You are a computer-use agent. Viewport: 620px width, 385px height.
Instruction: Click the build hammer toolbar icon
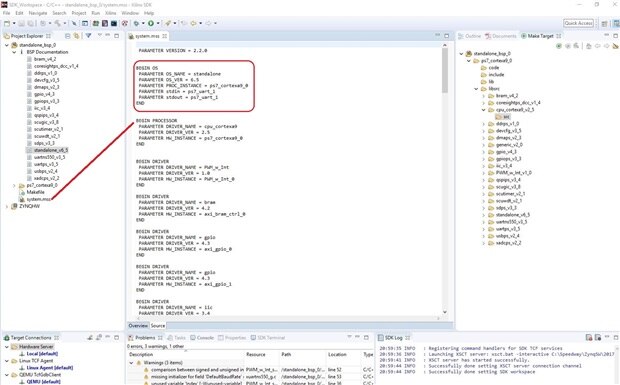[58, 23]
